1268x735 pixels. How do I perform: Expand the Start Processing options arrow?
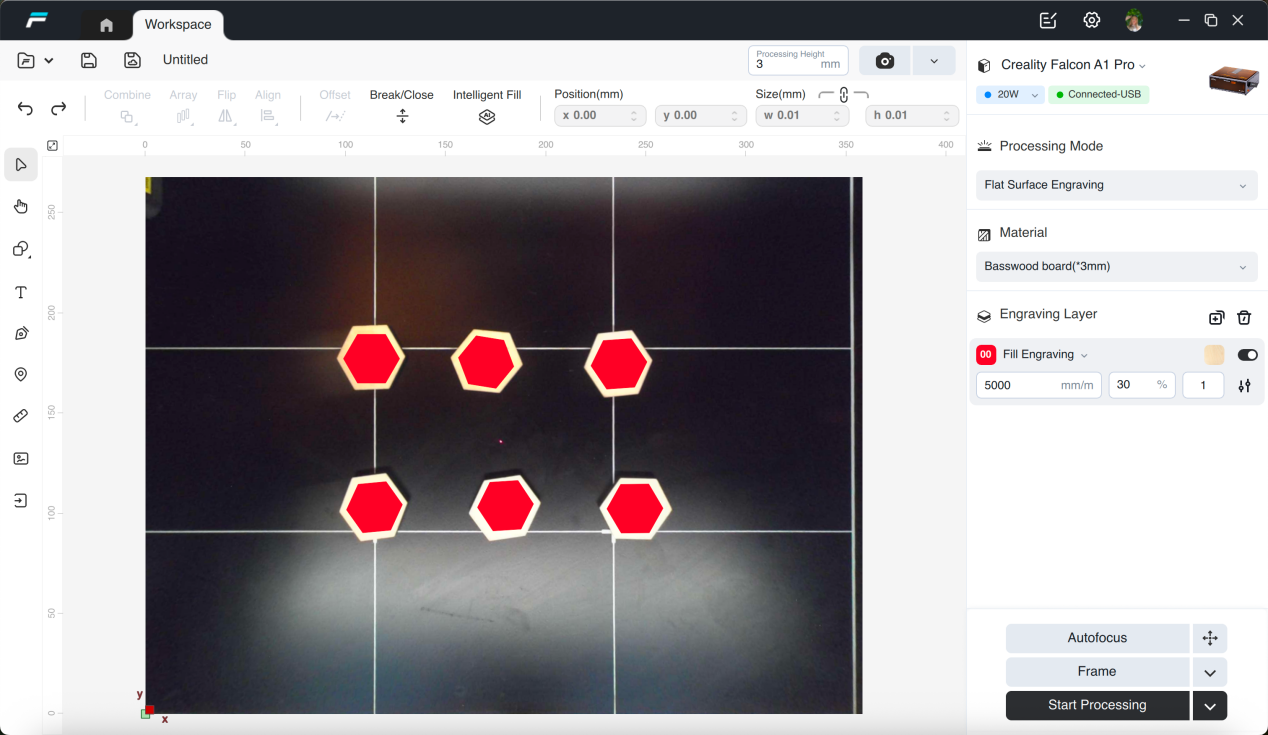pyautogui.click(x=1210, y=706)
